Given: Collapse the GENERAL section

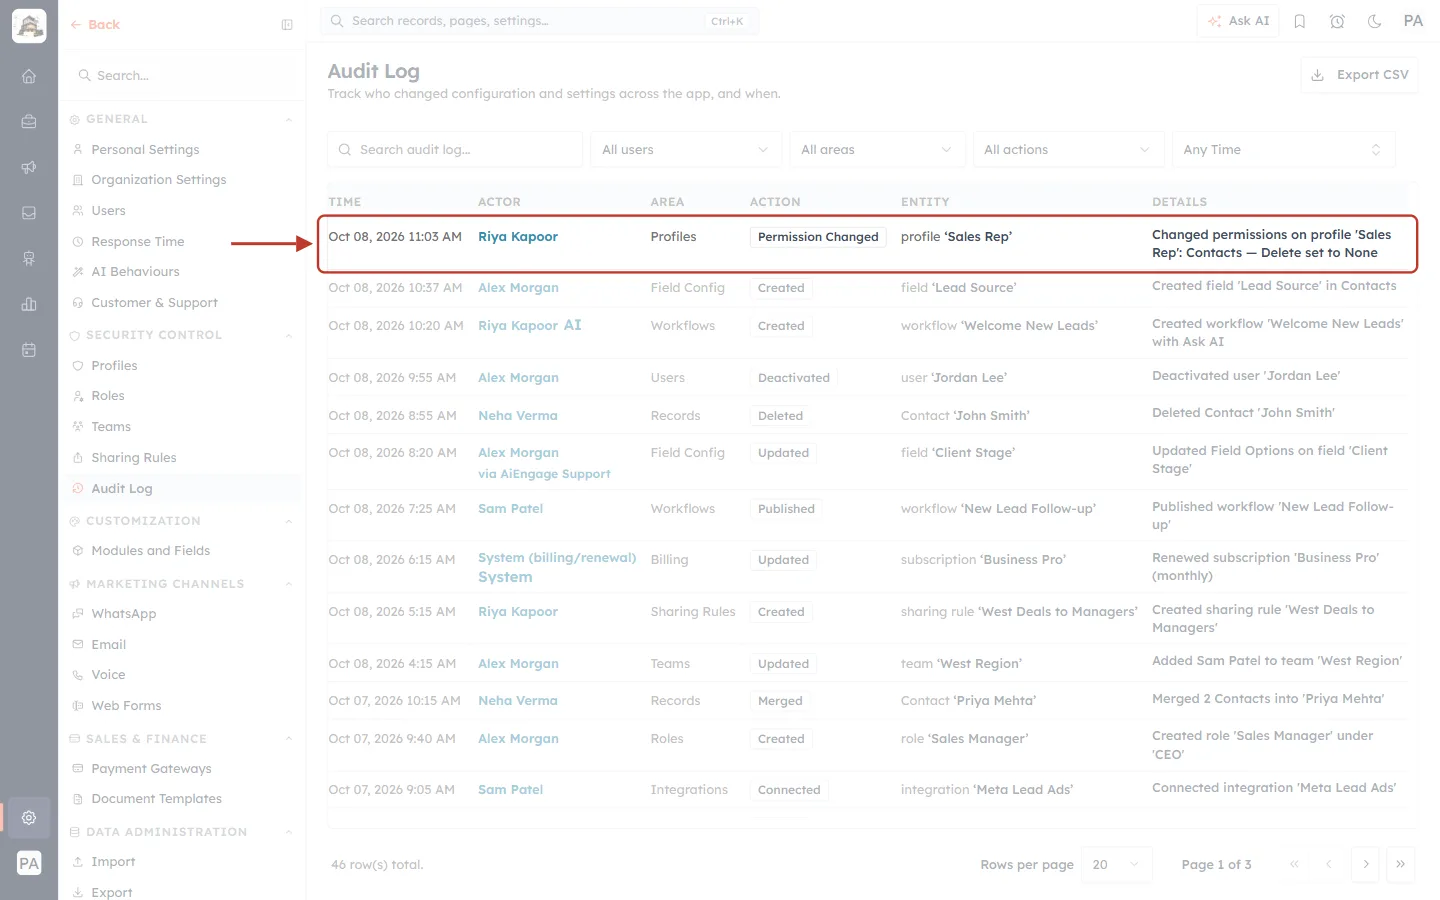Looking at the screenshot, I should click(x=289, y=119).
